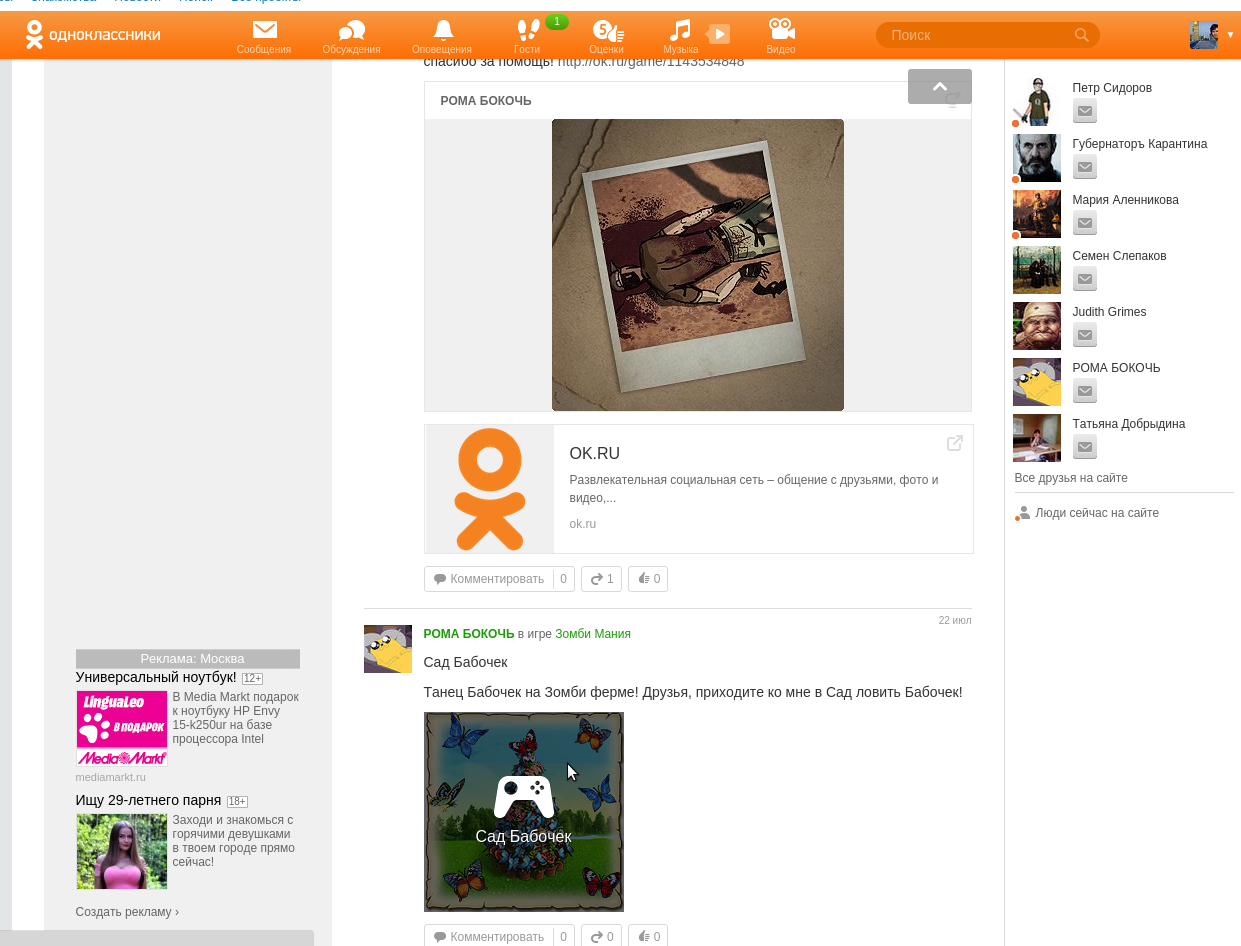Open mediamarkt.ru ad link

pos(111,777)
